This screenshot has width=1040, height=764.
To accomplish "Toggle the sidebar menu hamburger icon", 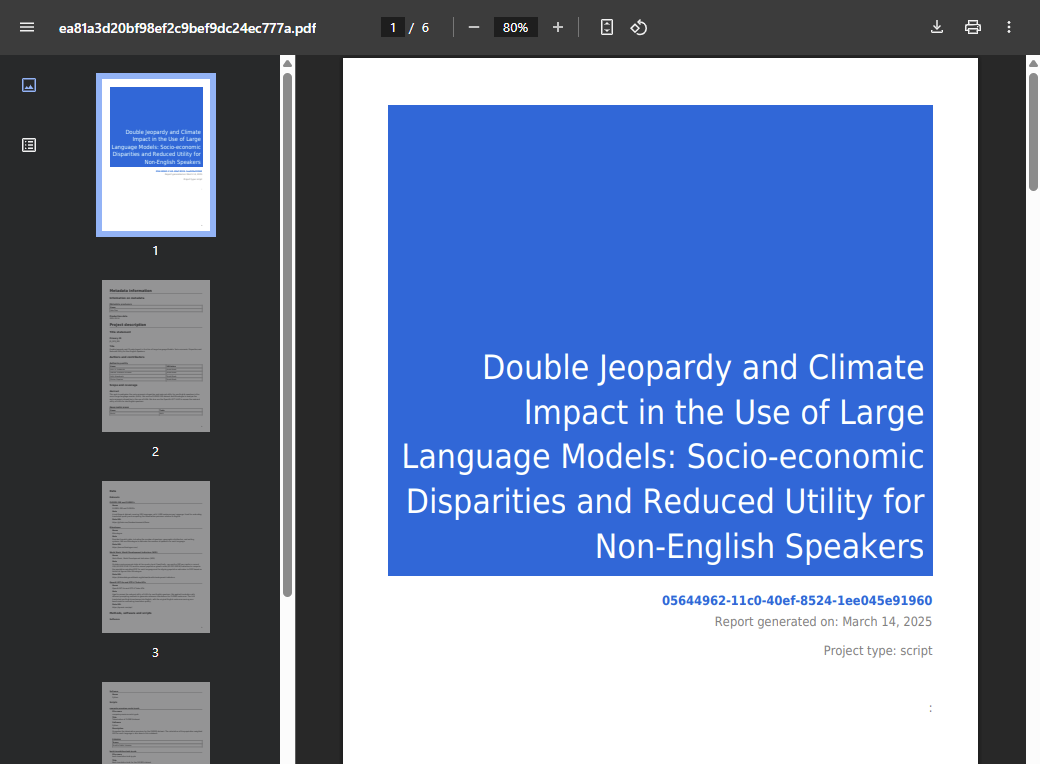I will click(x=27, y=27).
